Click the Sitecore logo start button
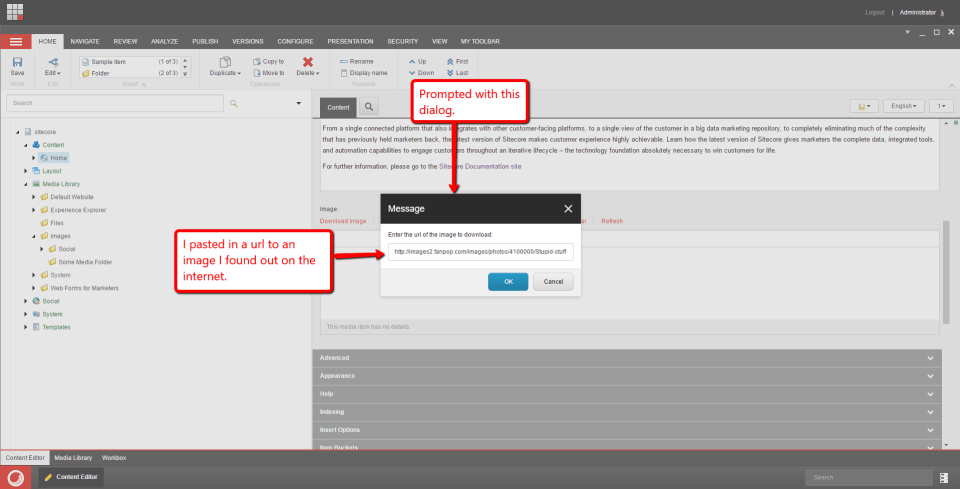Screen dimensions: 960x489 (x=17, y=478)
